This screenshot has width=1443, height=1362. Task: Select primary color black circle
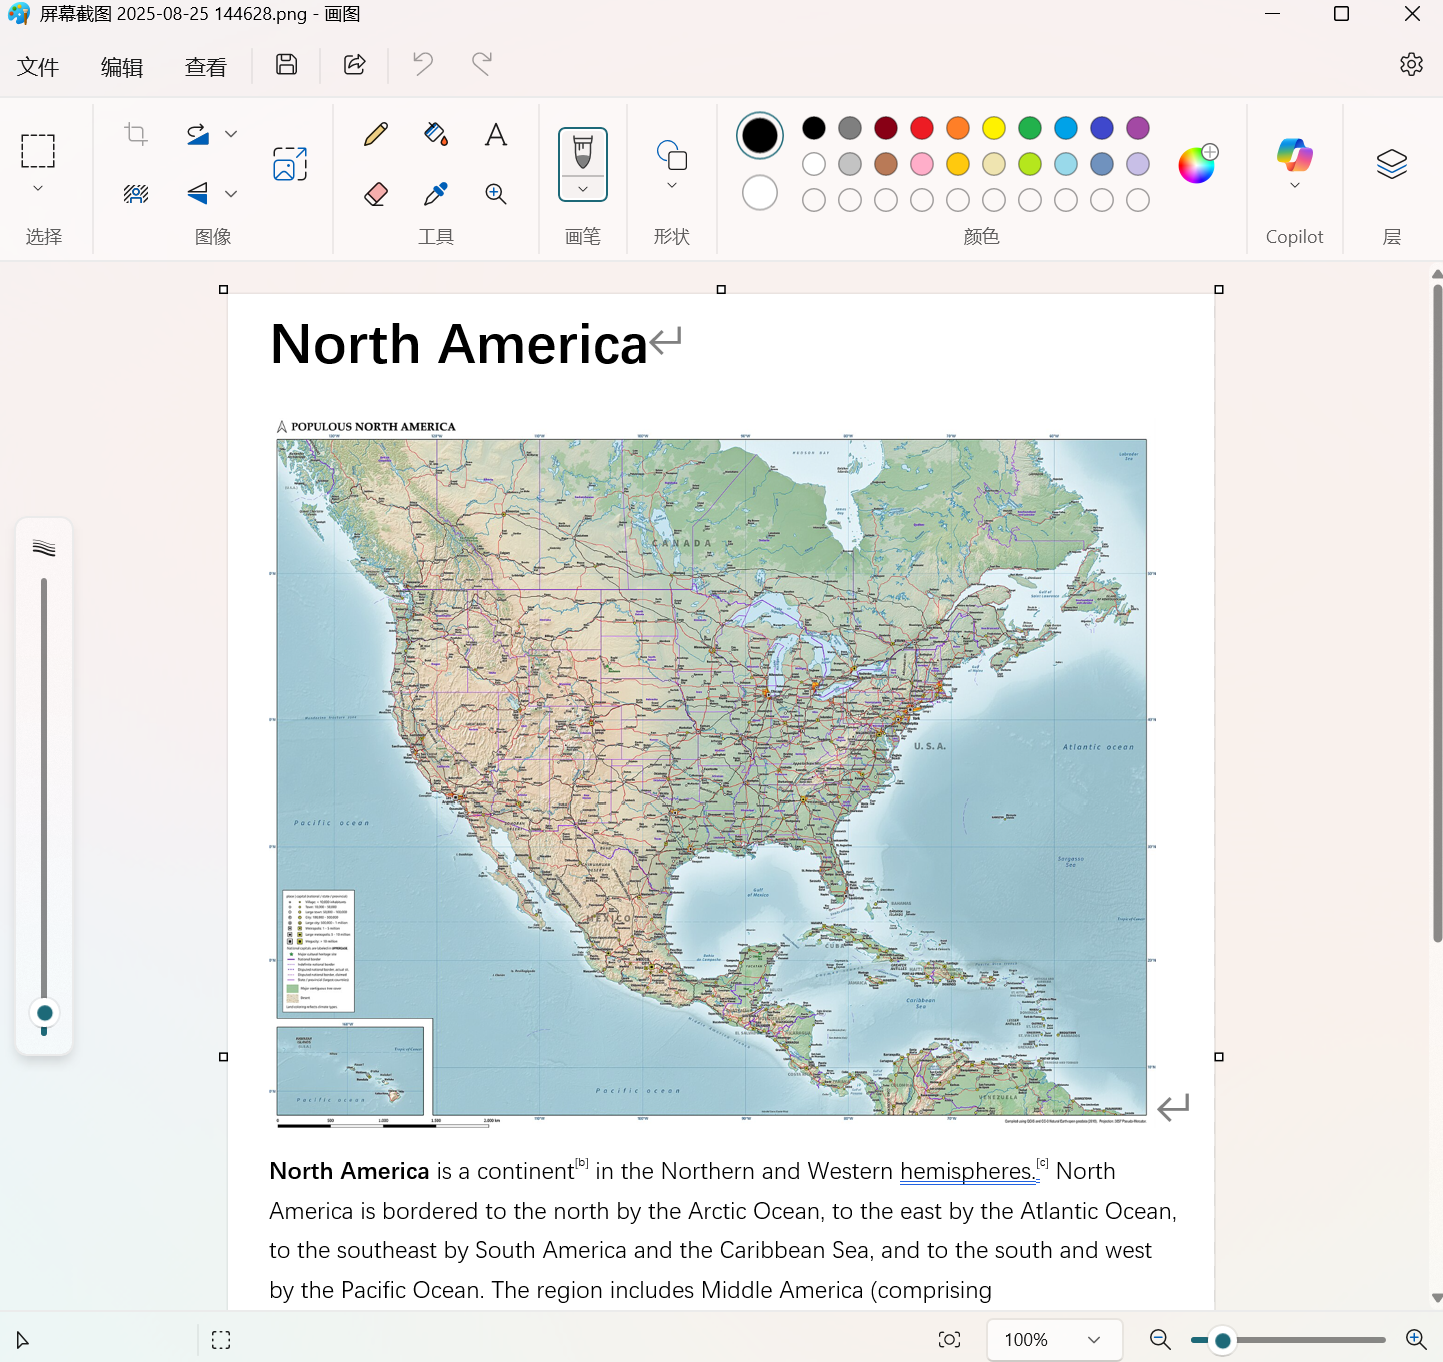pos(760,135)
